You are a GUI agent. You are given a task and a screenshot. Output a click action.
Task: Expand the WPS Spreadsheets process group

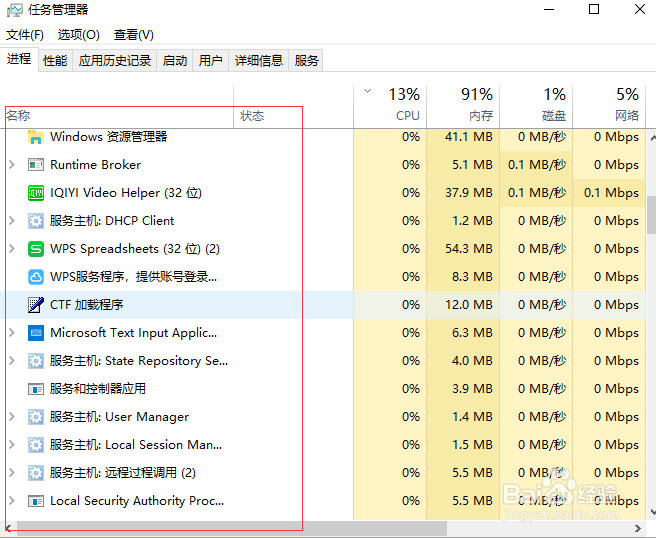pos(12,249)
